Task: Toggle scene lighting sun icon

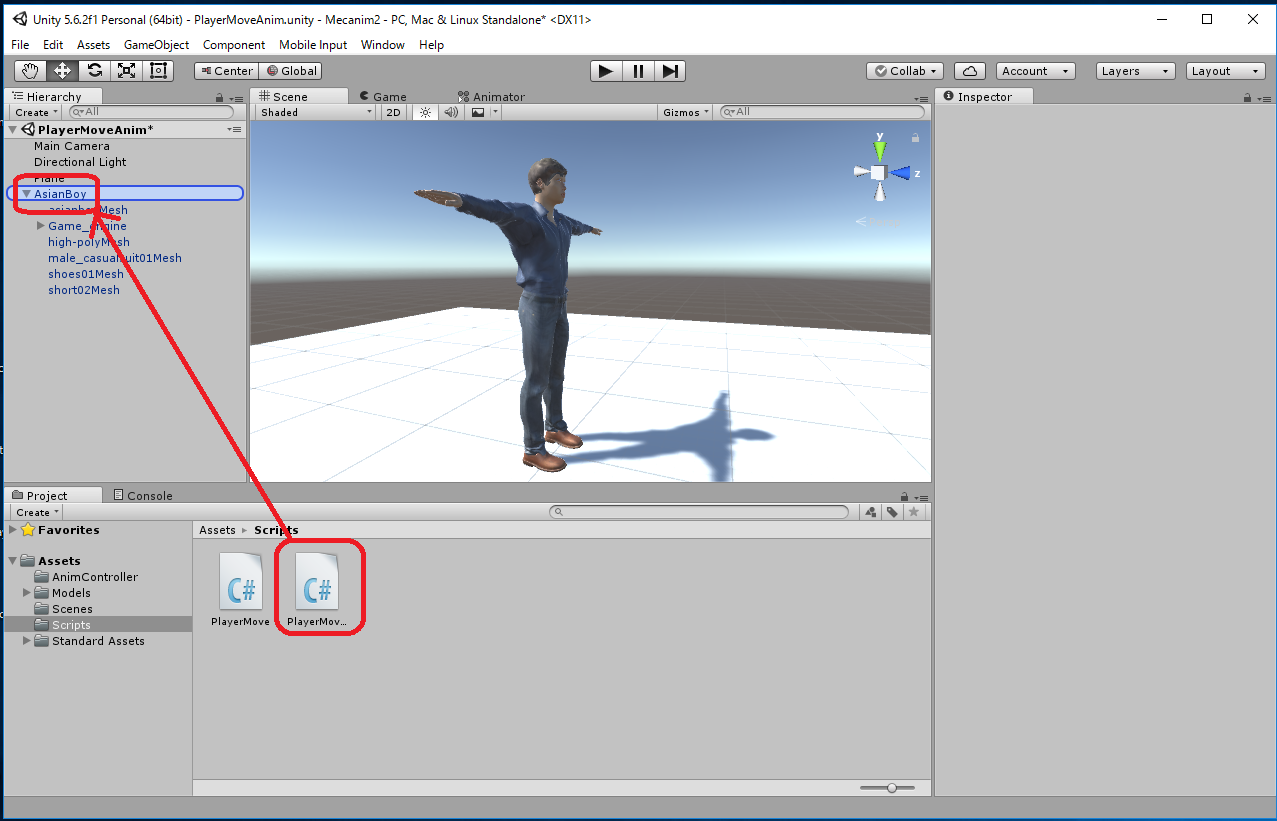Action: click(425, 112)
